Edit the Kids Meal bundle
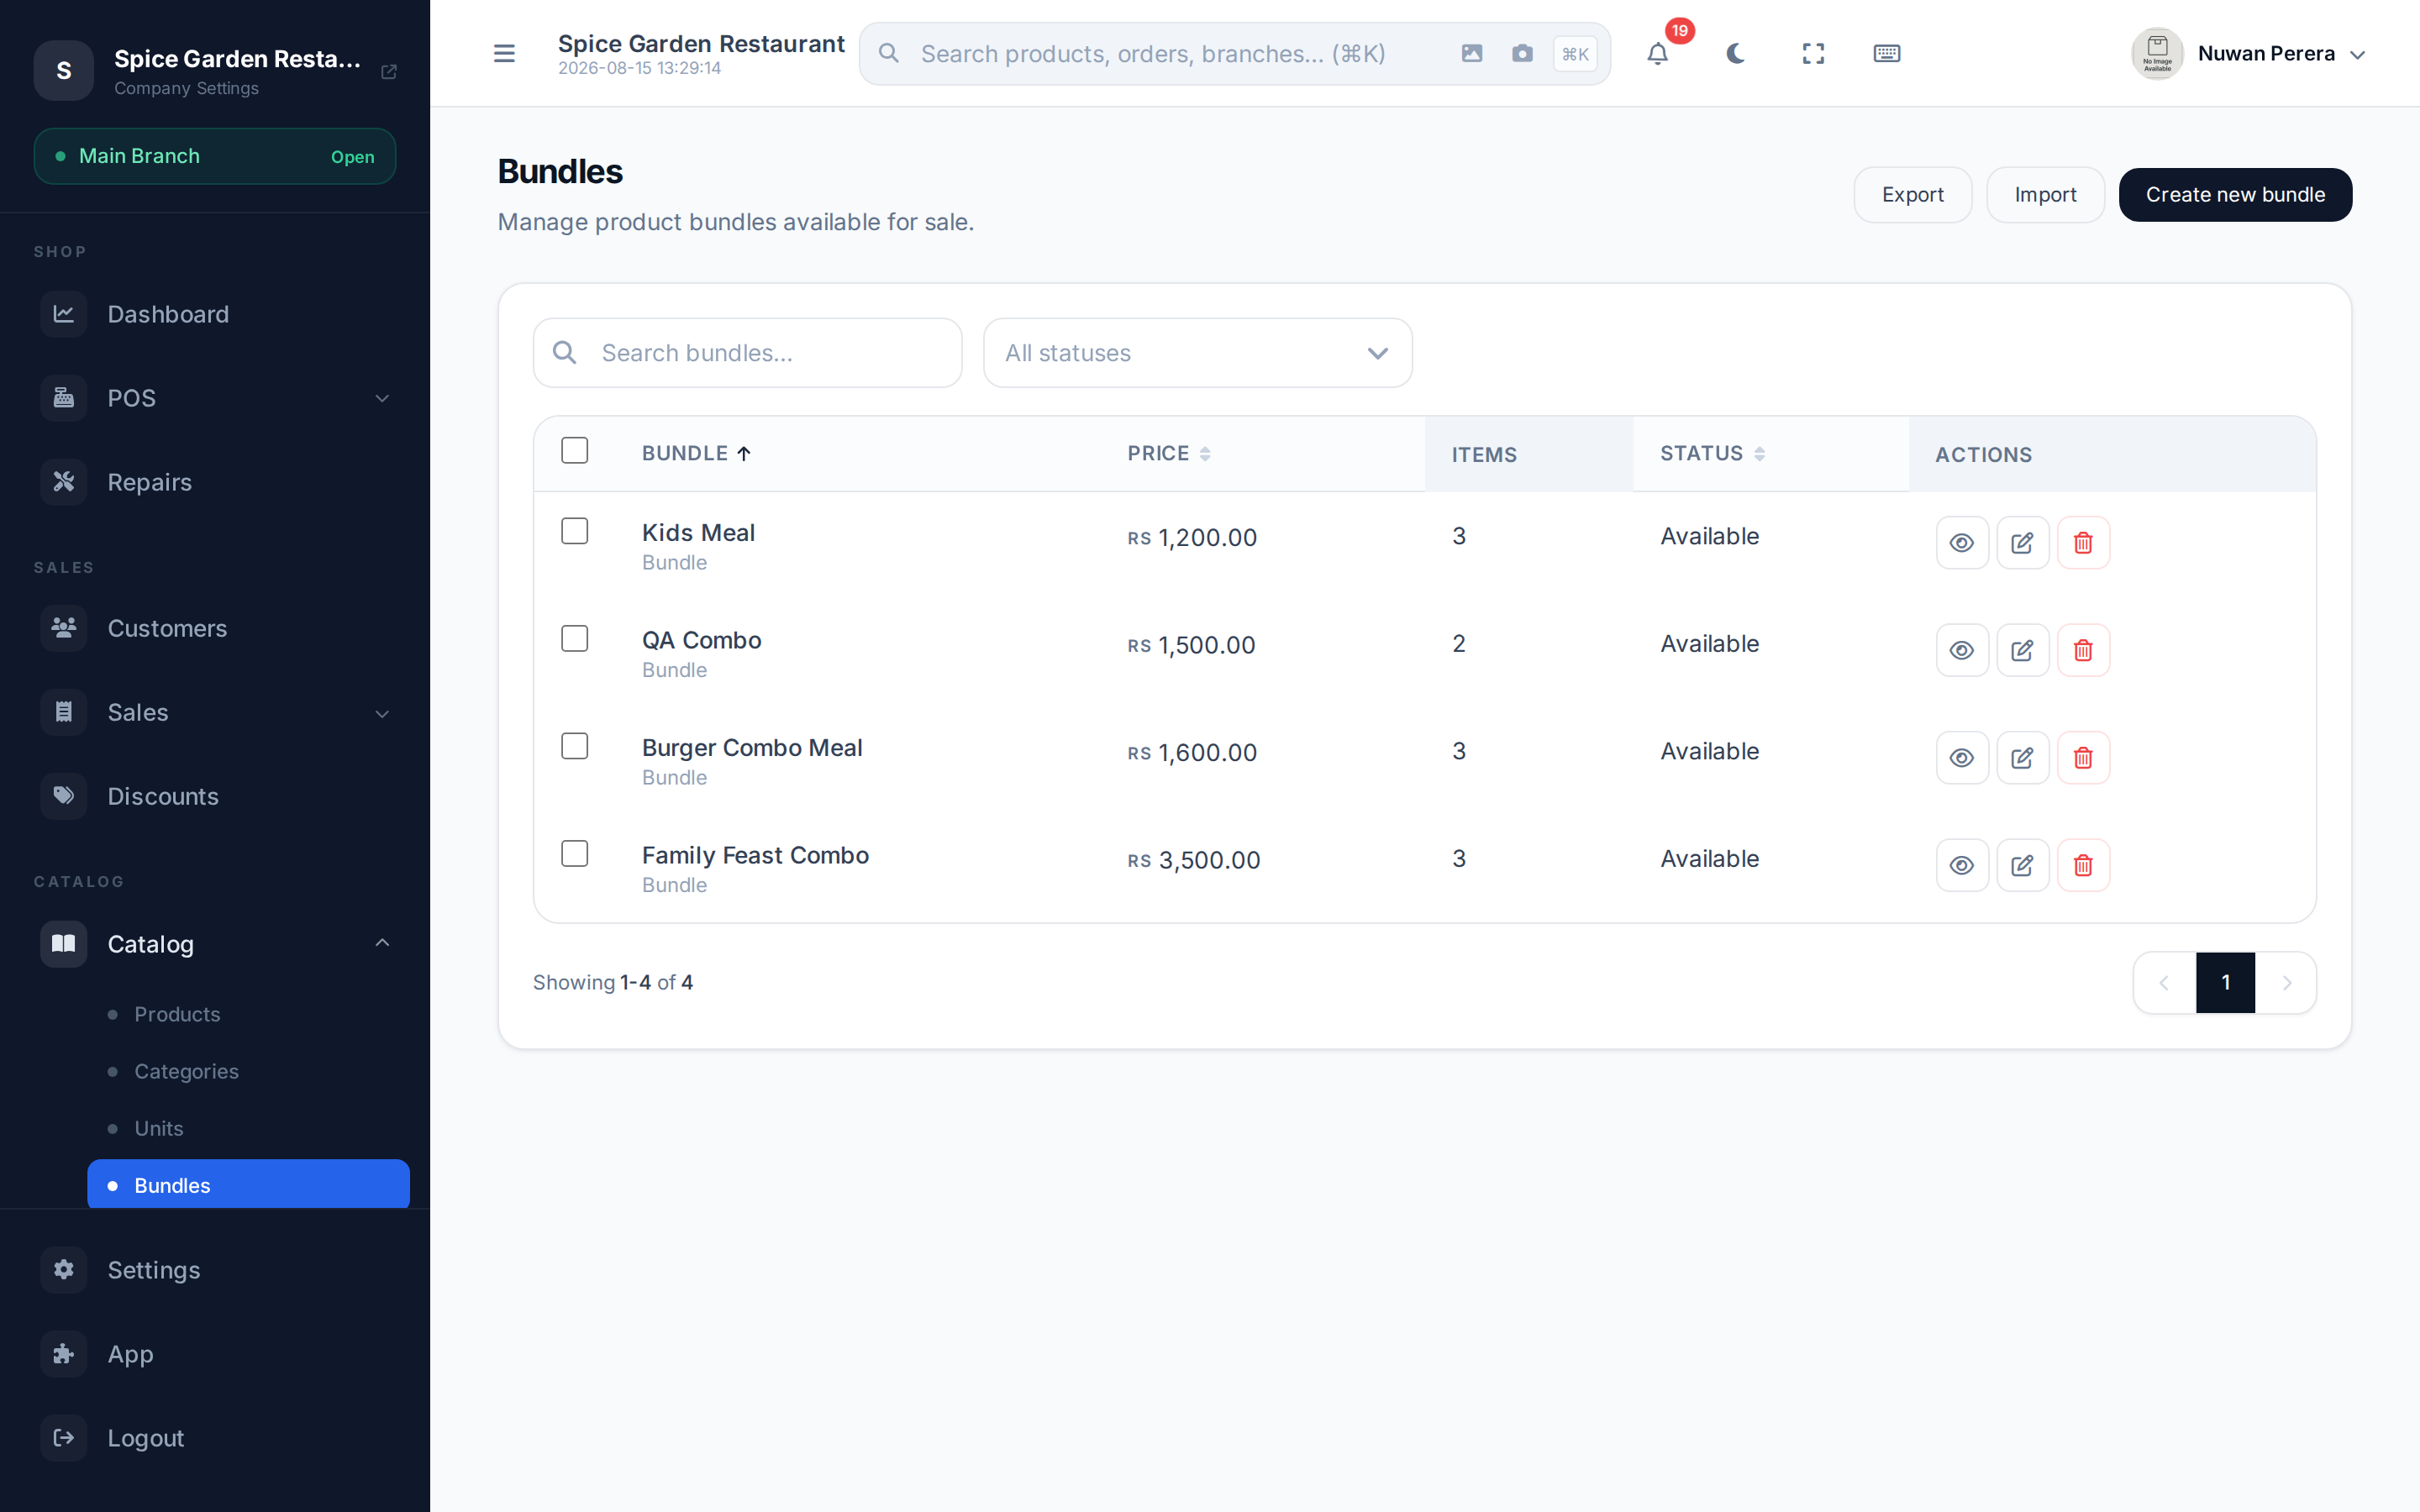The width and height of the screenshot is (2420, 1512). pos(2022,542)
